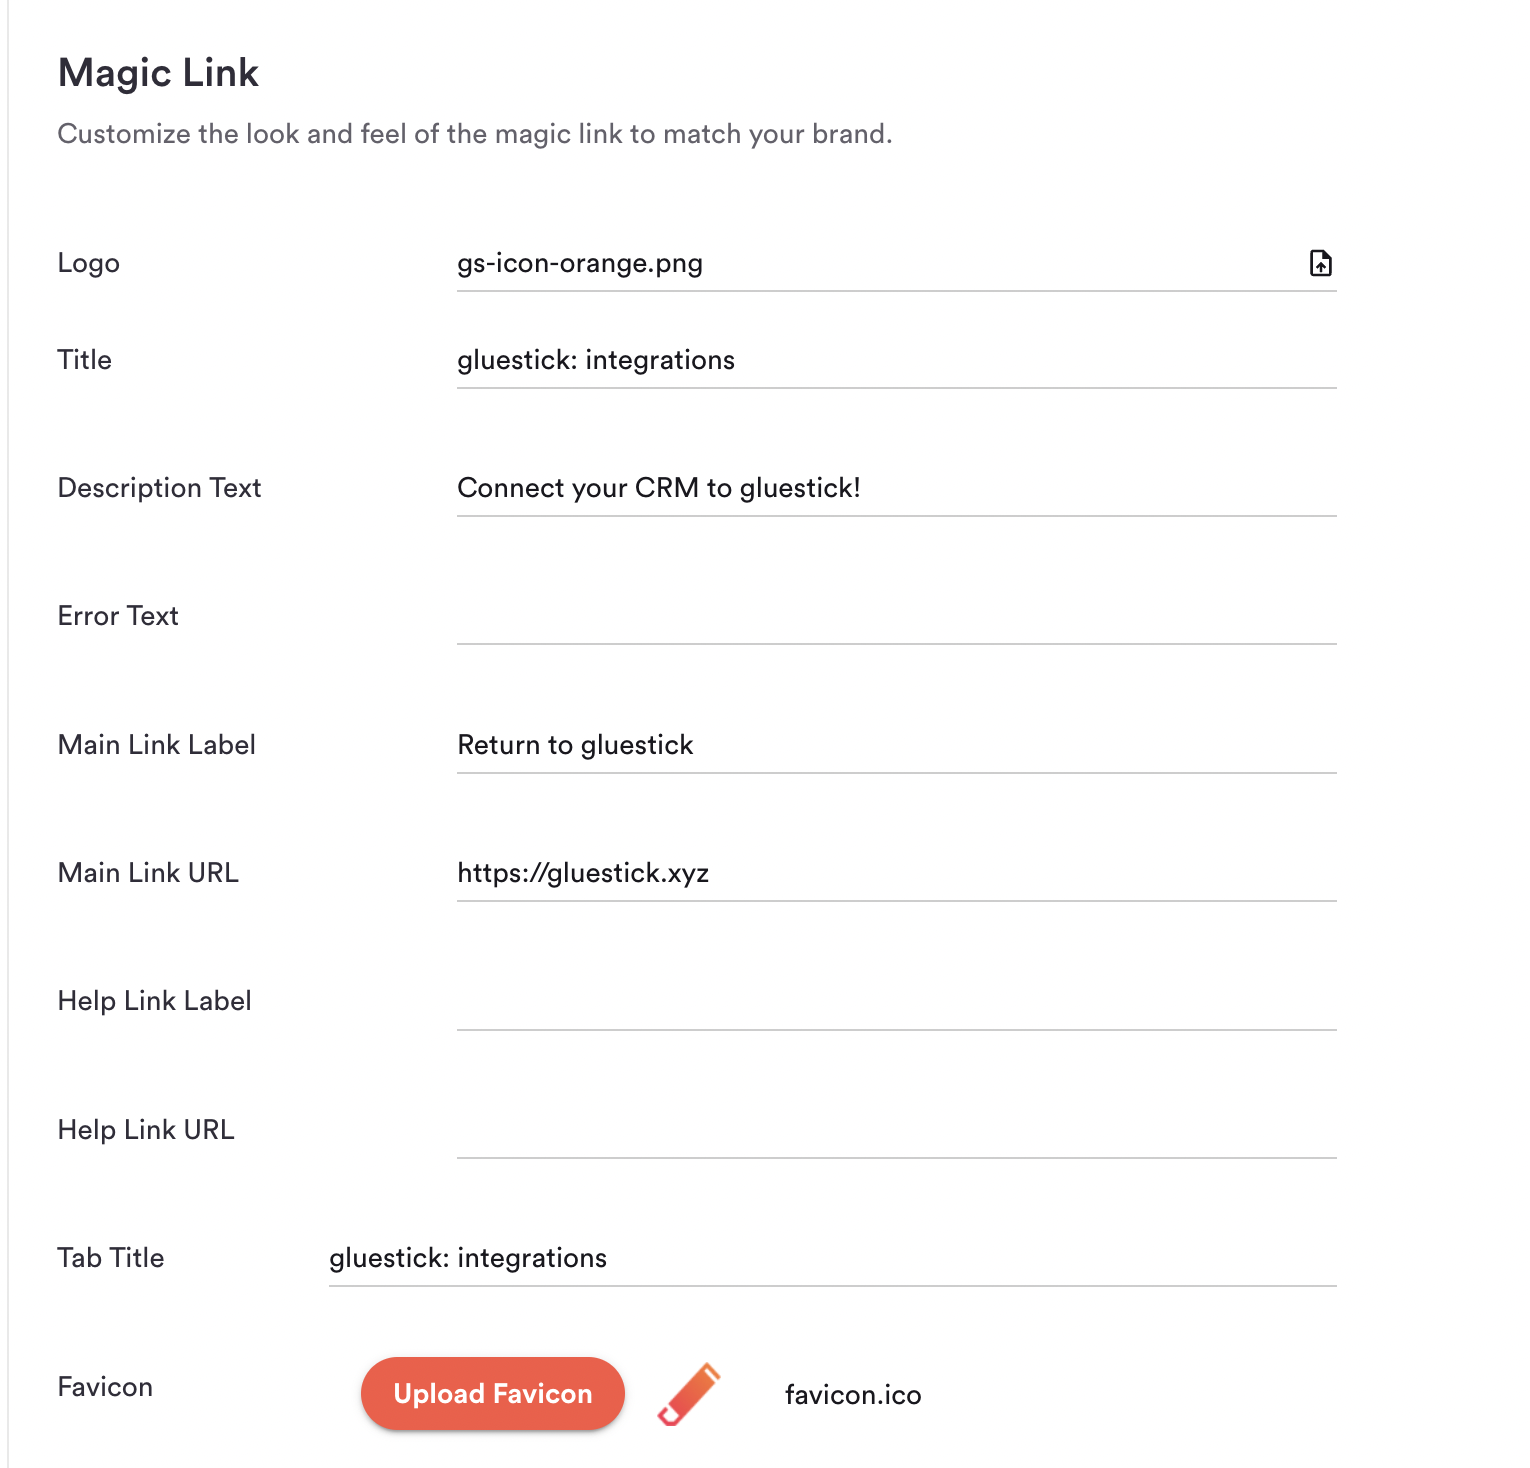Click the Tab Title label text

(111, 1258)
